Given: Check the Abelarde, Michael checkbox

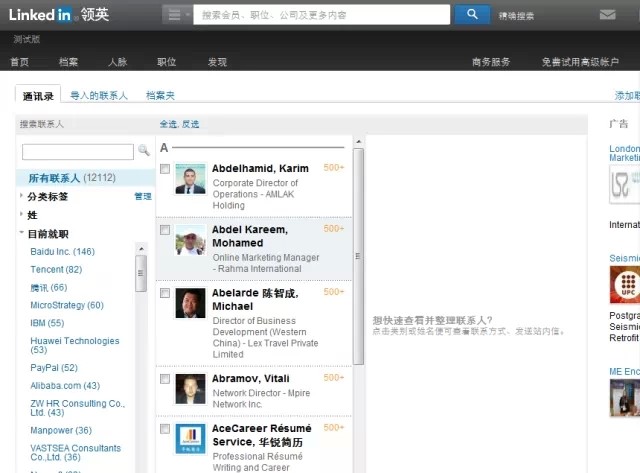Looking at the screenshot, I should [165, 293].
